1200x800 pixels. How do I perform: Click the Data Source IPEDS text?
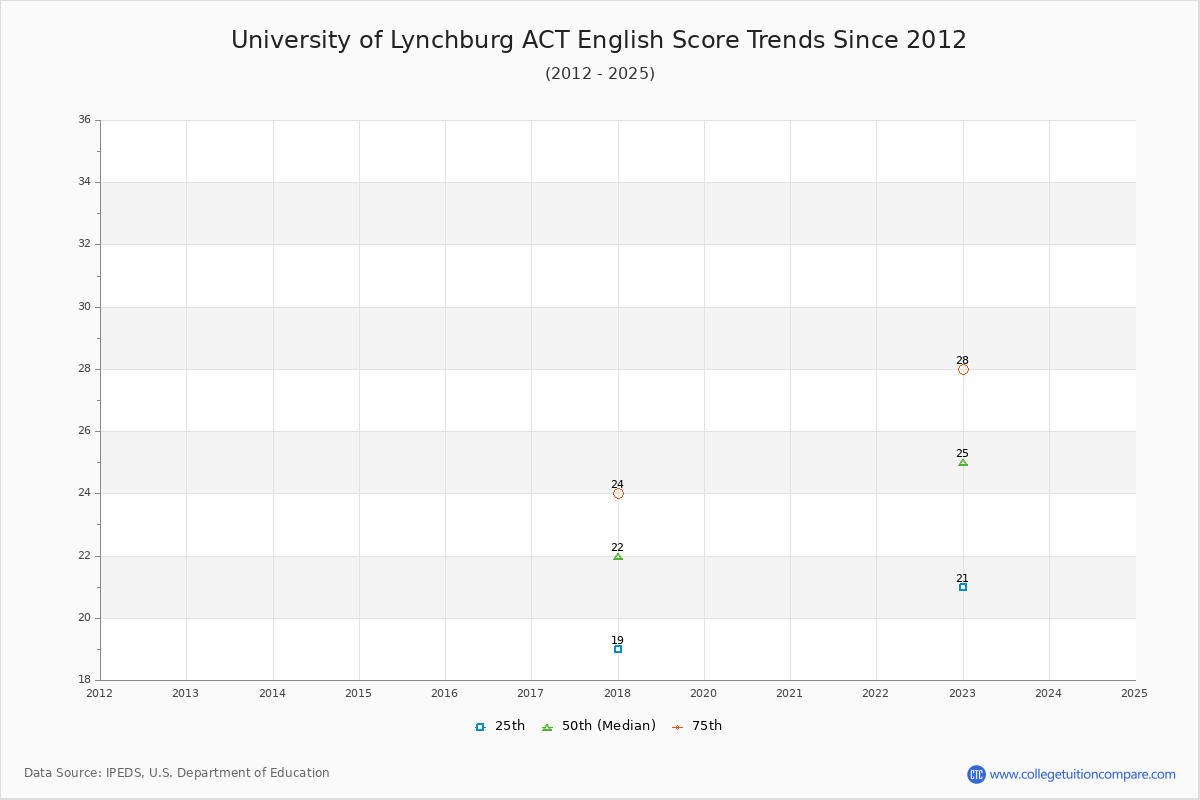tap(177, 773)
